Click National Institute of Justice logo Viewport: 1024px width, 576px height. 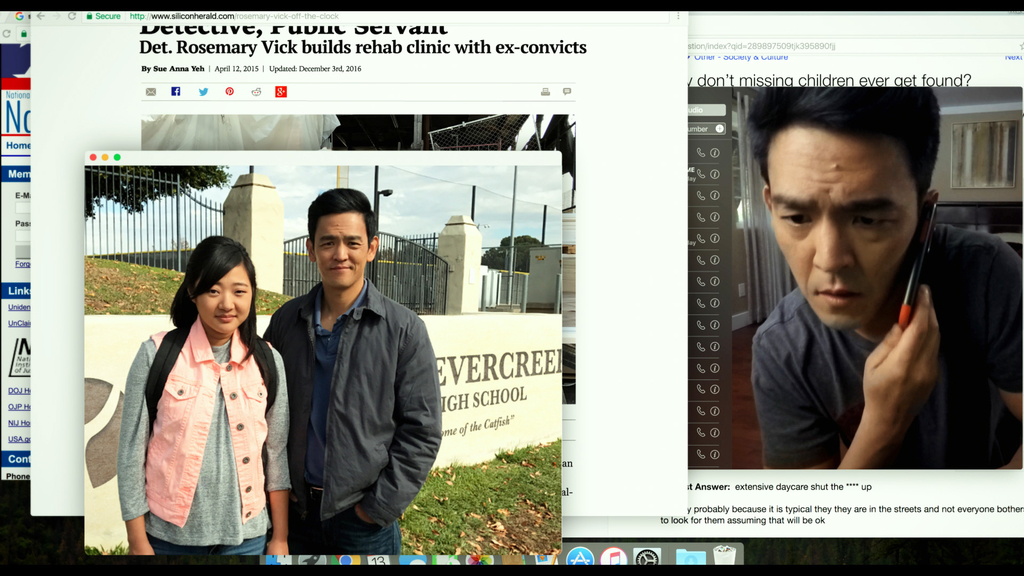tap(20, 357)
